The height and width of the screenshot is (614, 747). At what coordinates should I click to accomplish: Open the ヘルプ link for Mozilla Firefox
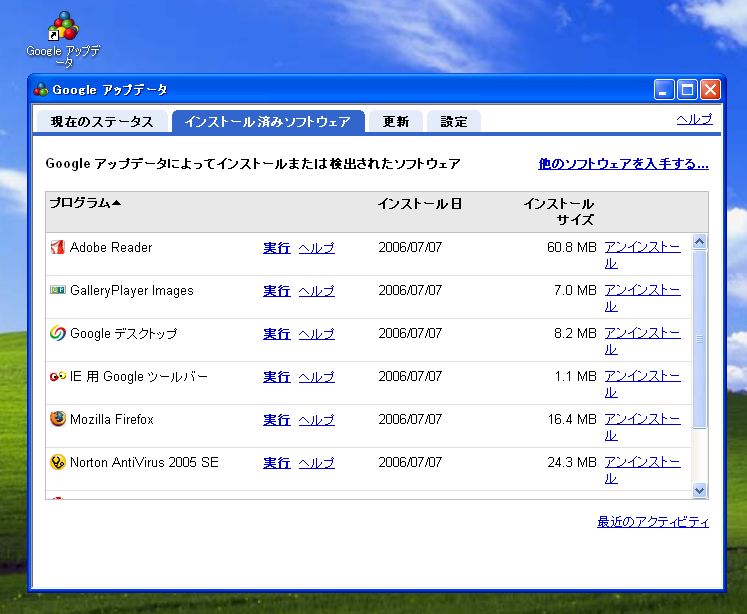pyautogui.click(x=317, y=420)
